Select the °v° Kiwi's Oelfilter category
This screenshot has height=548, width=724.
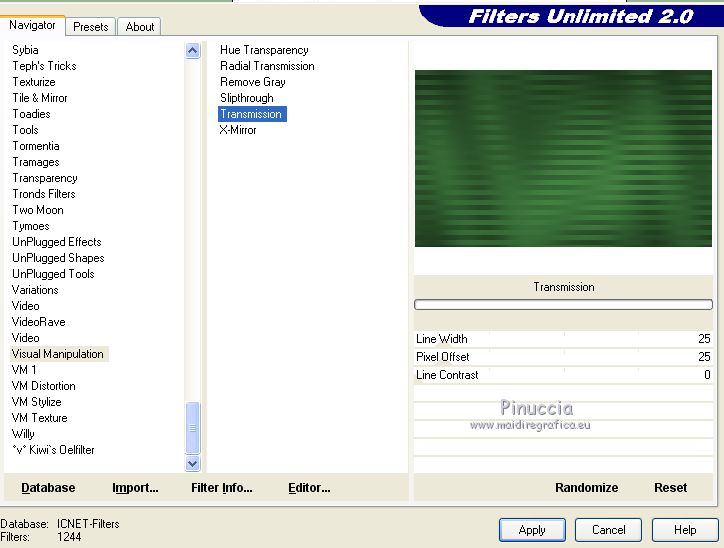point(54,450)
